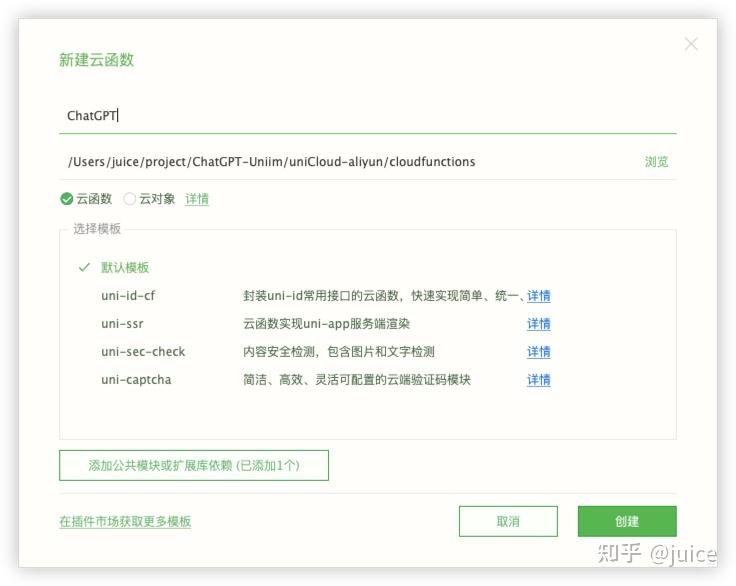Close the 新建云函数 dialog with the X icon

[690, 44]
